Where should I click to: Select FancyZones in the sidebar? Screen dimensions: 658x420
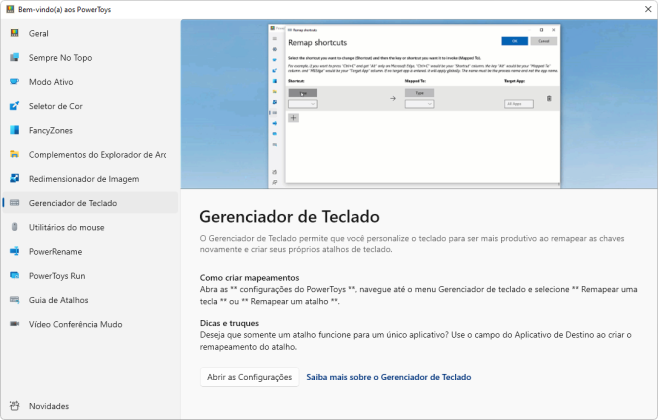91,130
